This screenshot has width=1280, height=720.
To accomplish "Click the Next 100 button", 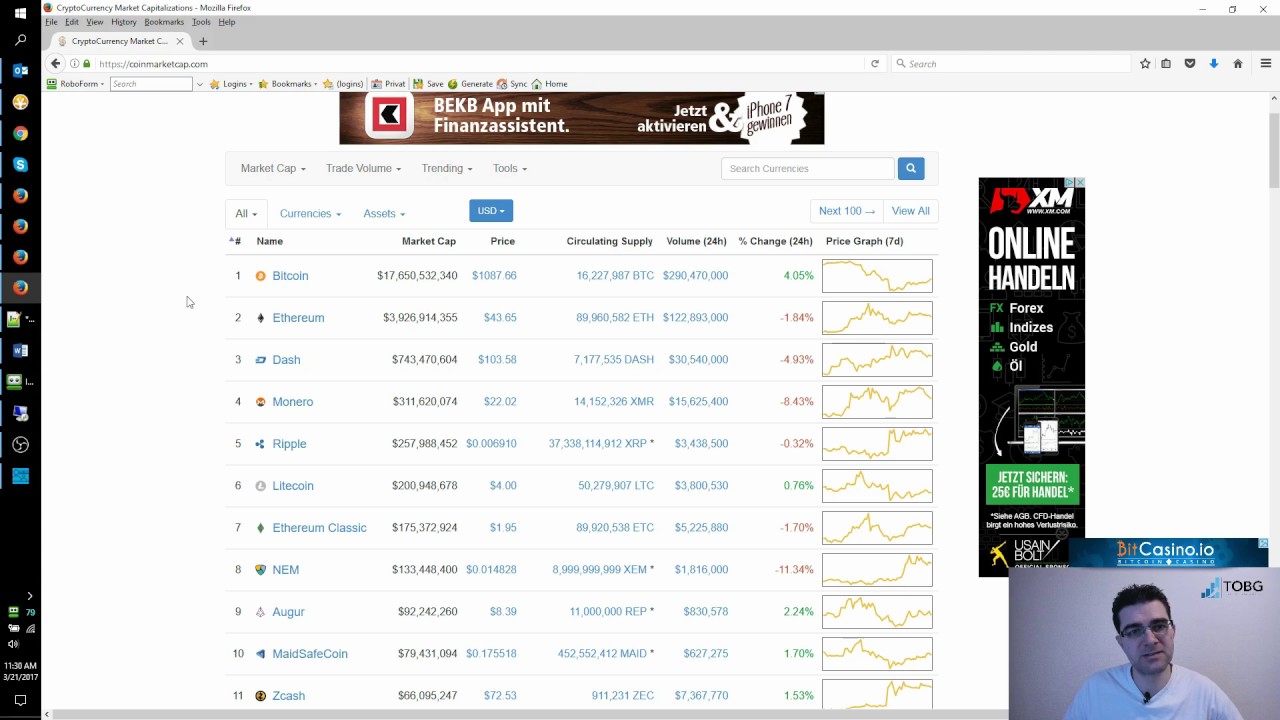I will 847,211.
